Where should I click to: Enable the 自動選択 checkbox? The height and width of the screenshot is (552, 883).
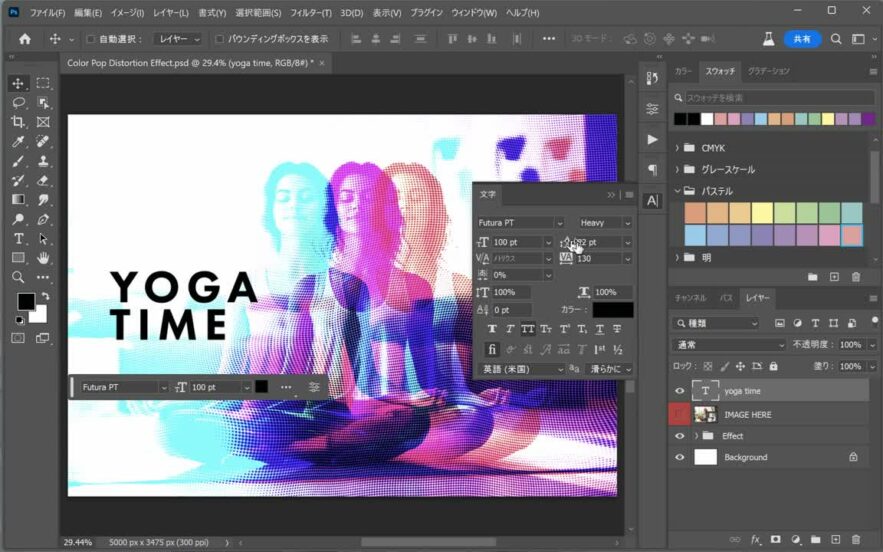pyautogui.click(x=90, y=39)
